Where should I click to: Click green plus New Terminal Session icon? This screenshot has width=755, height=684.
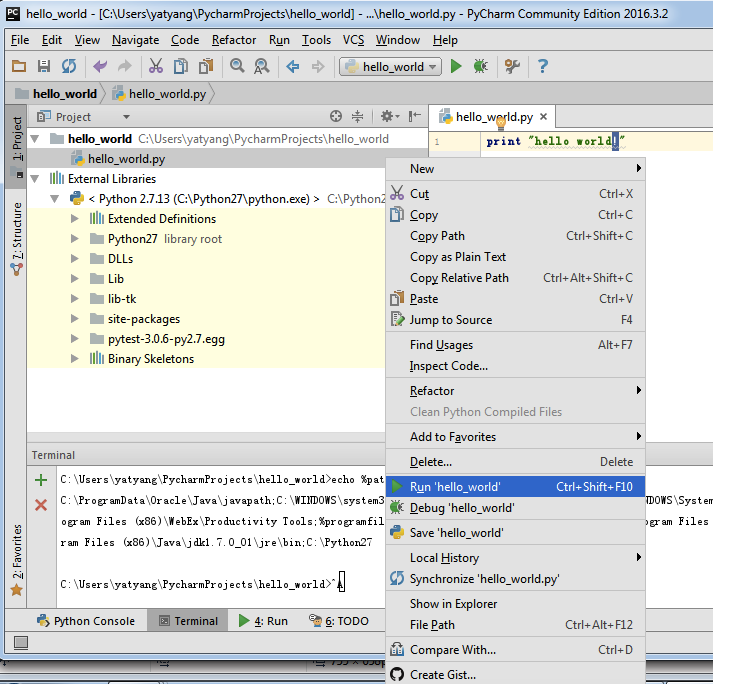coord(41,480)
